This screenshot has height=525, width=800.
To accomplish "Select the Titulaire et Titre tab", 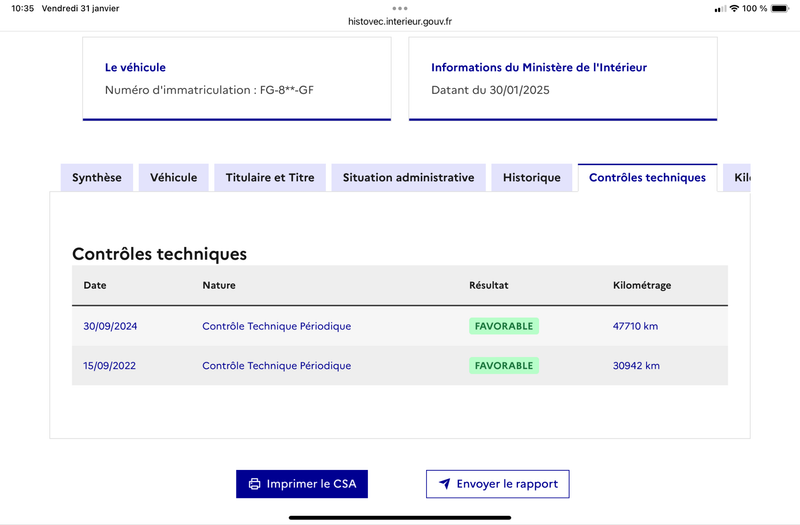I will click(270, 178).
